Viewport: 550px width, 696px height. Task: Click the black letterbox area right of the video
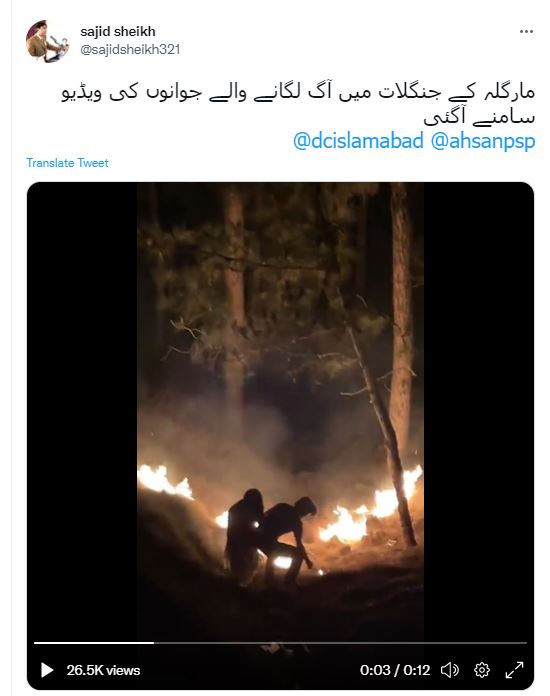click(x=479, y=411)
